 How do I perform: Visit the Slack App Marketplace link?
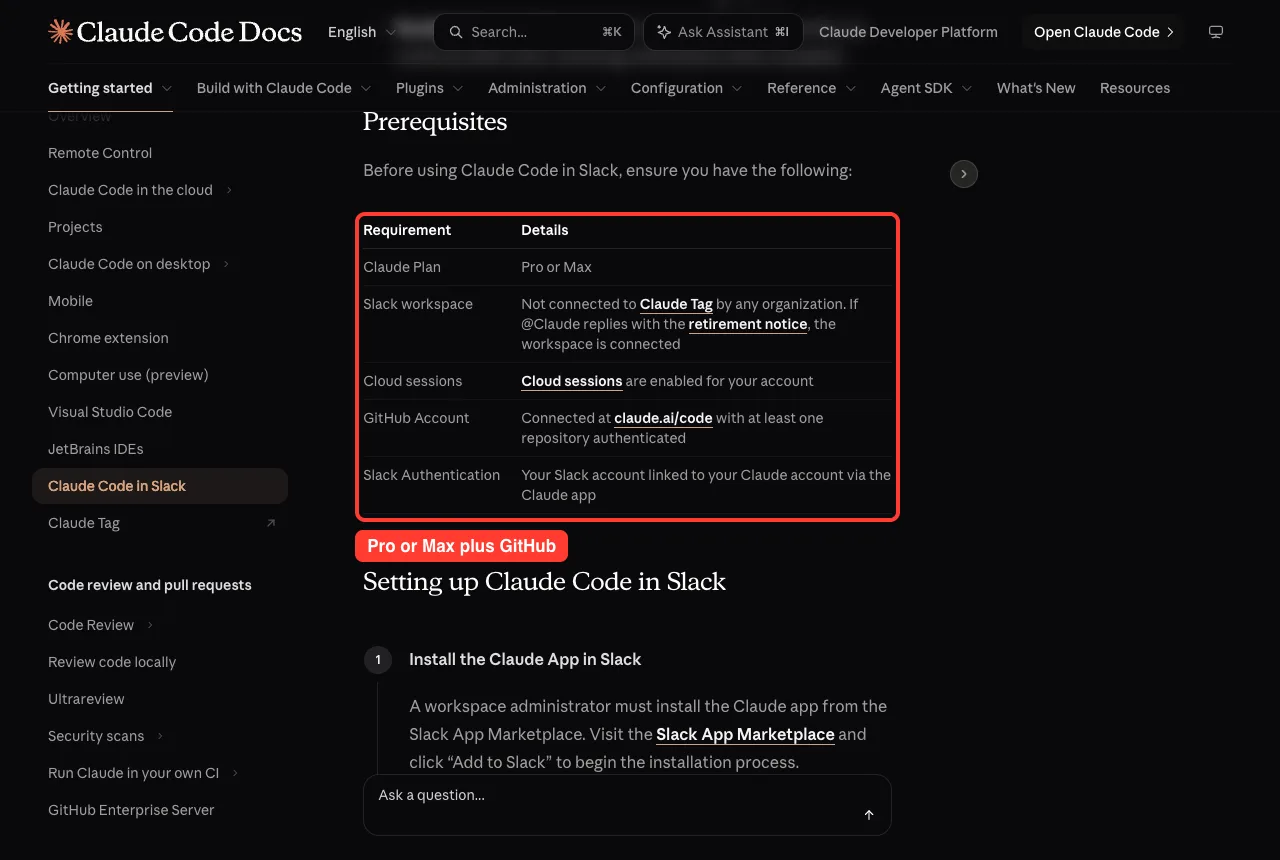745,734
